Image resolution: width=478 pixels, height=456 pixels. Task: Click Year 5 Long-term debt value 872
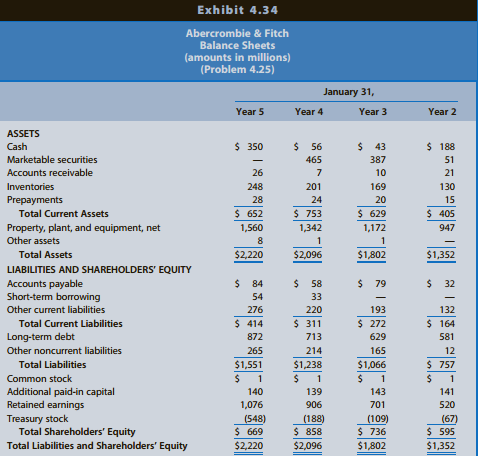pos(255,337)
